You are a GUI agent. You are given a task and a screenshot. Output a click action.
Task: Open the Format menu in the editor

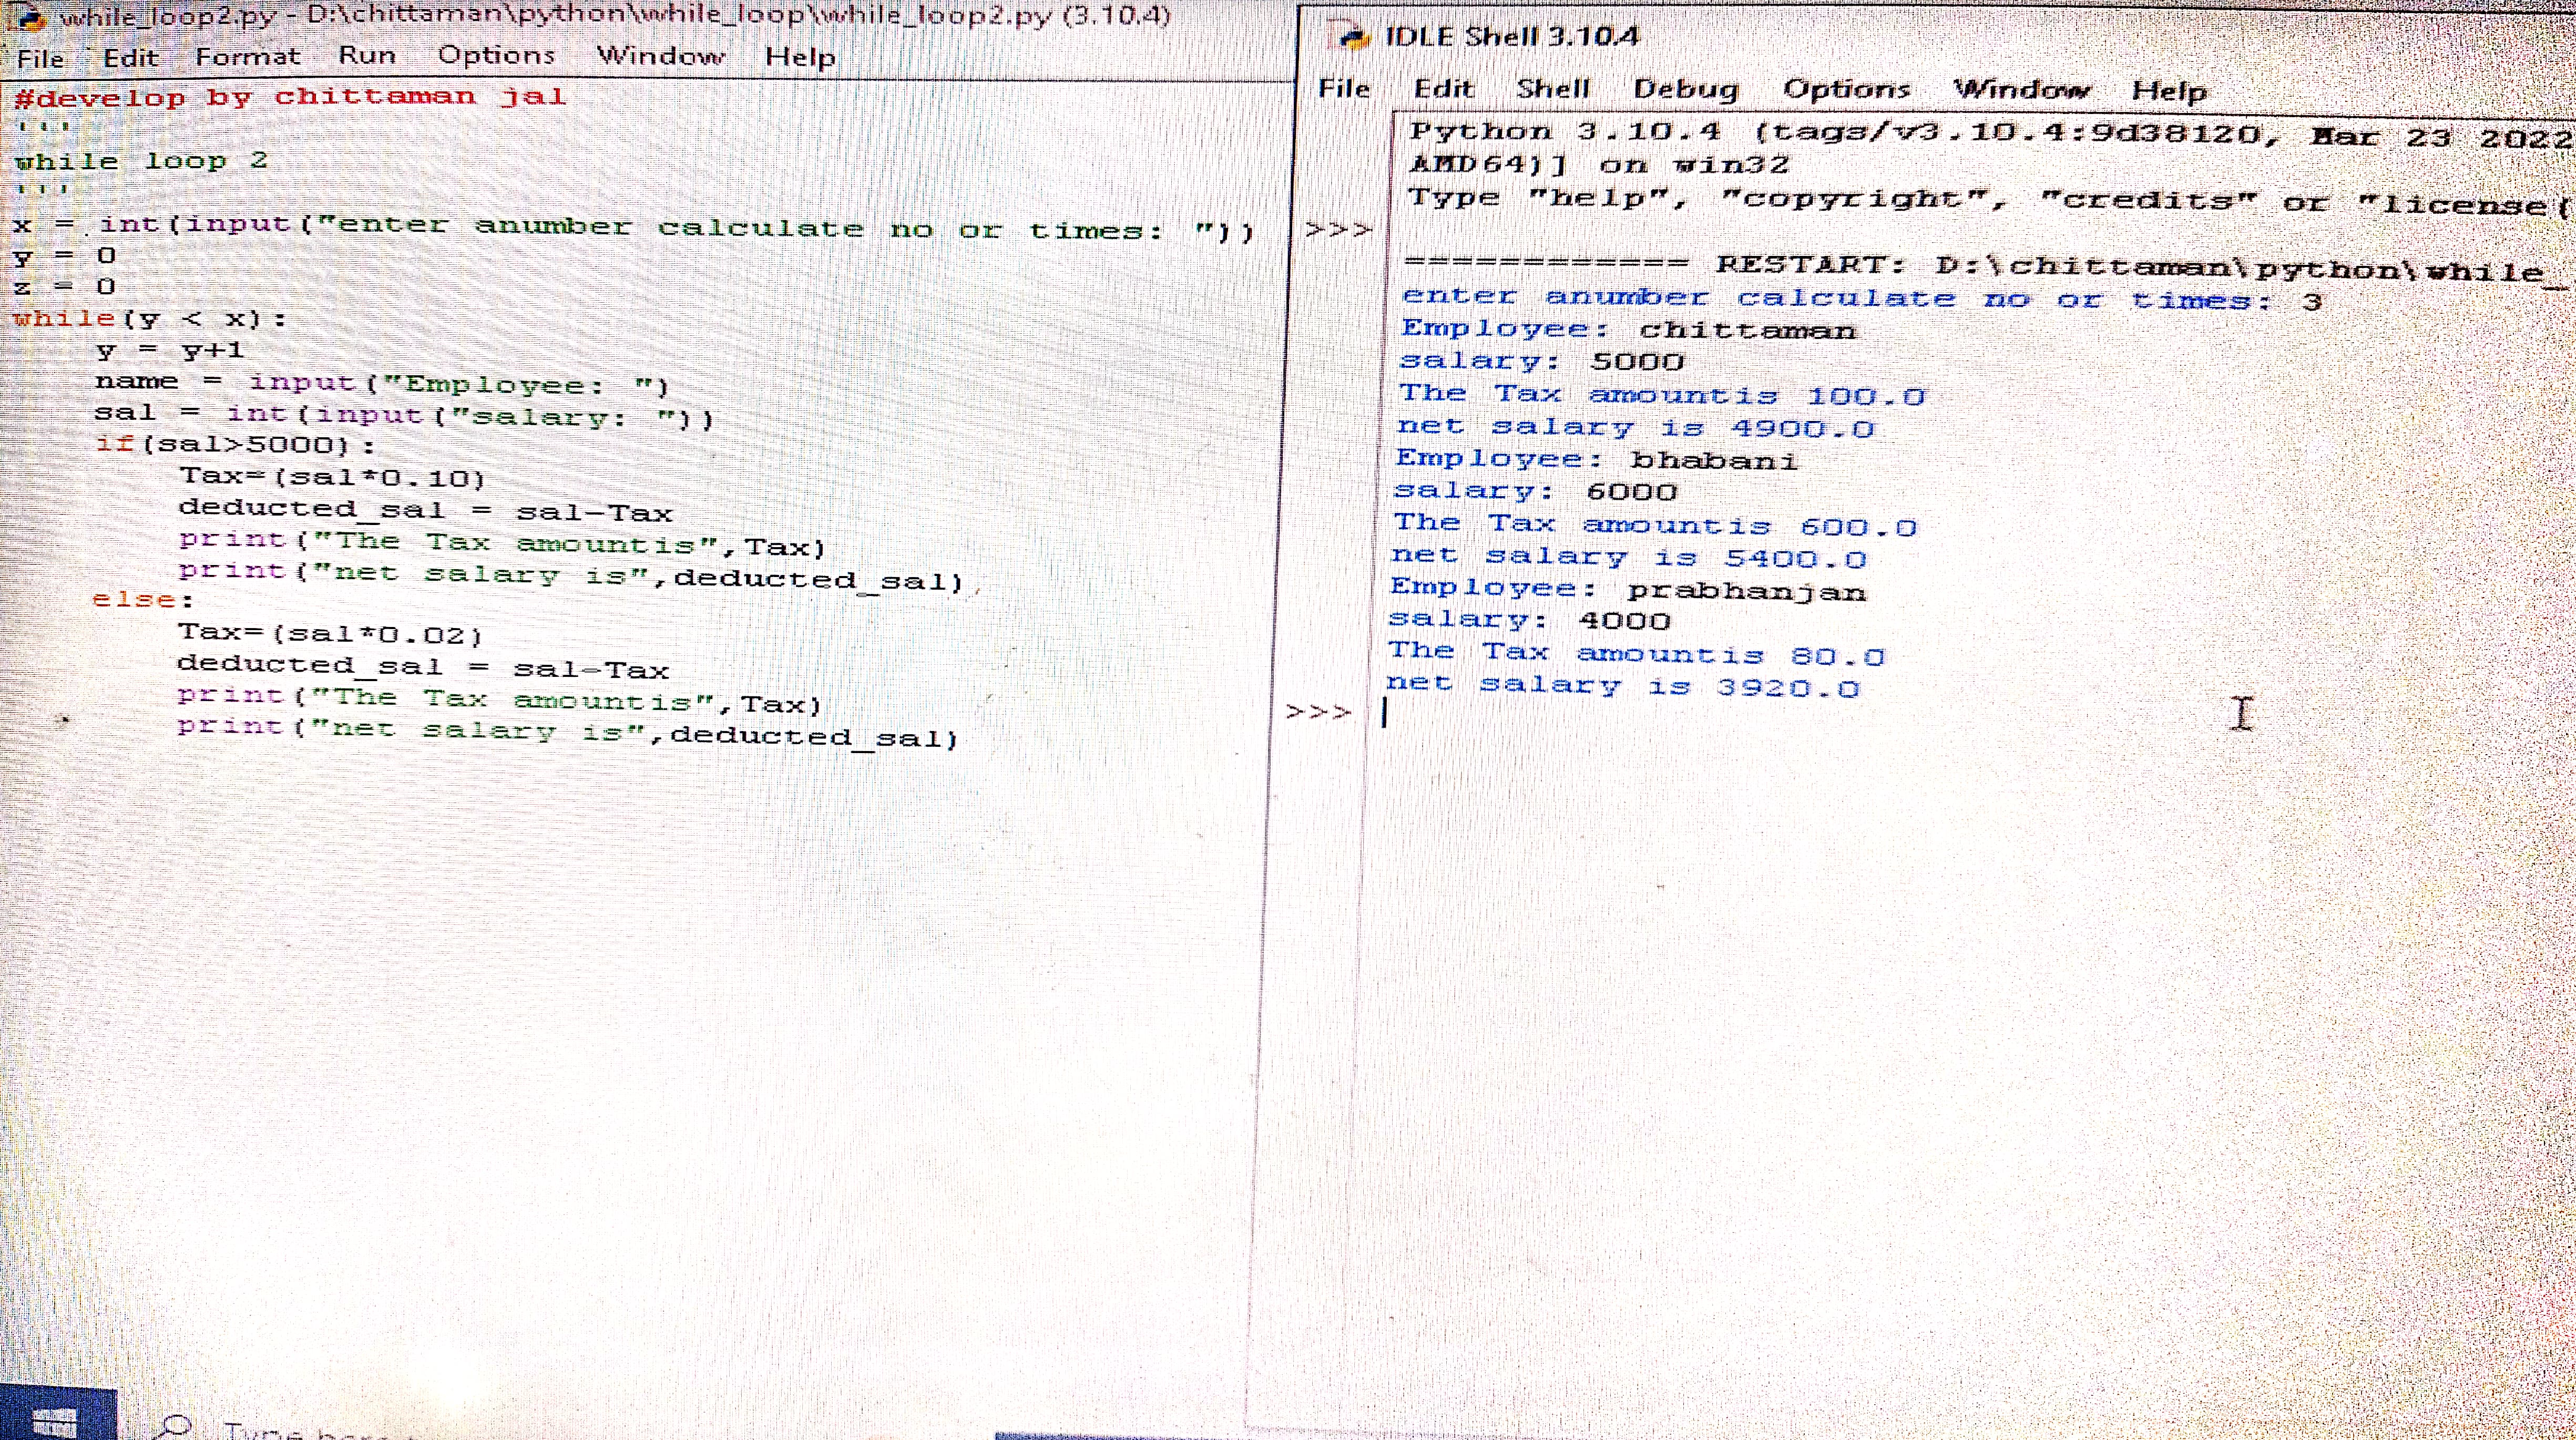tap(247, 56)
